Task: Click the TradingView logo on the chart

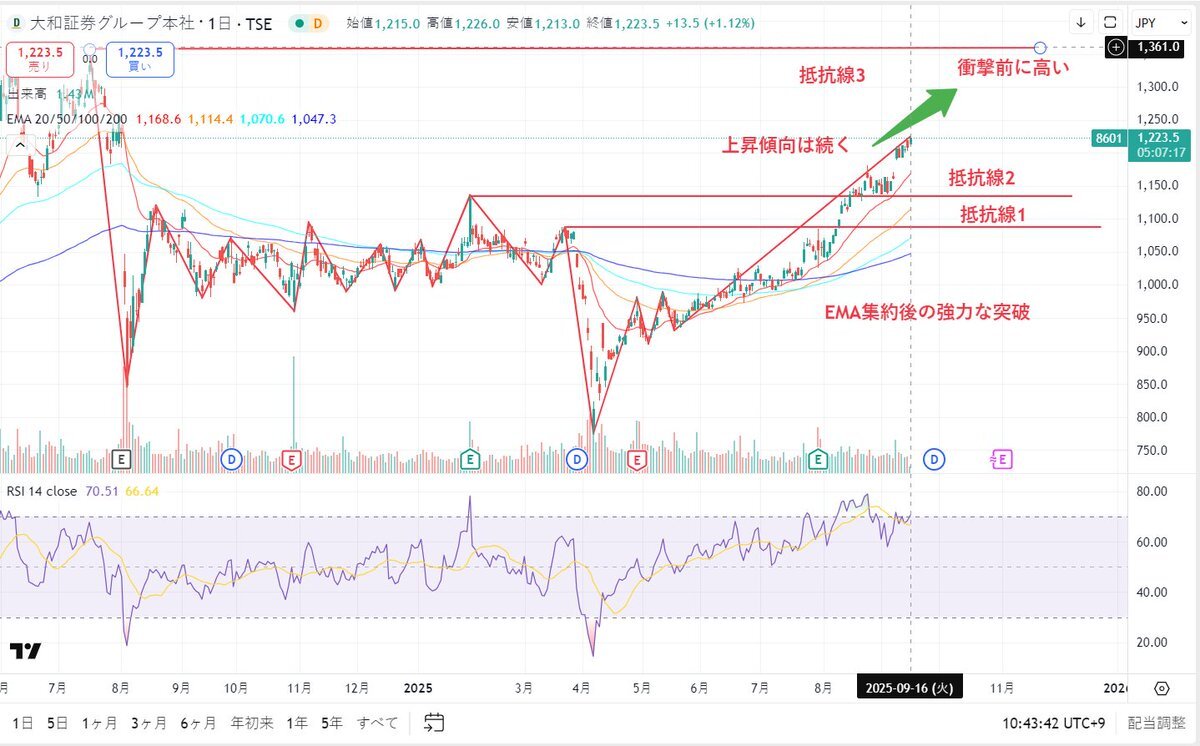Action: pyautogui.click(x=26, y=651)
